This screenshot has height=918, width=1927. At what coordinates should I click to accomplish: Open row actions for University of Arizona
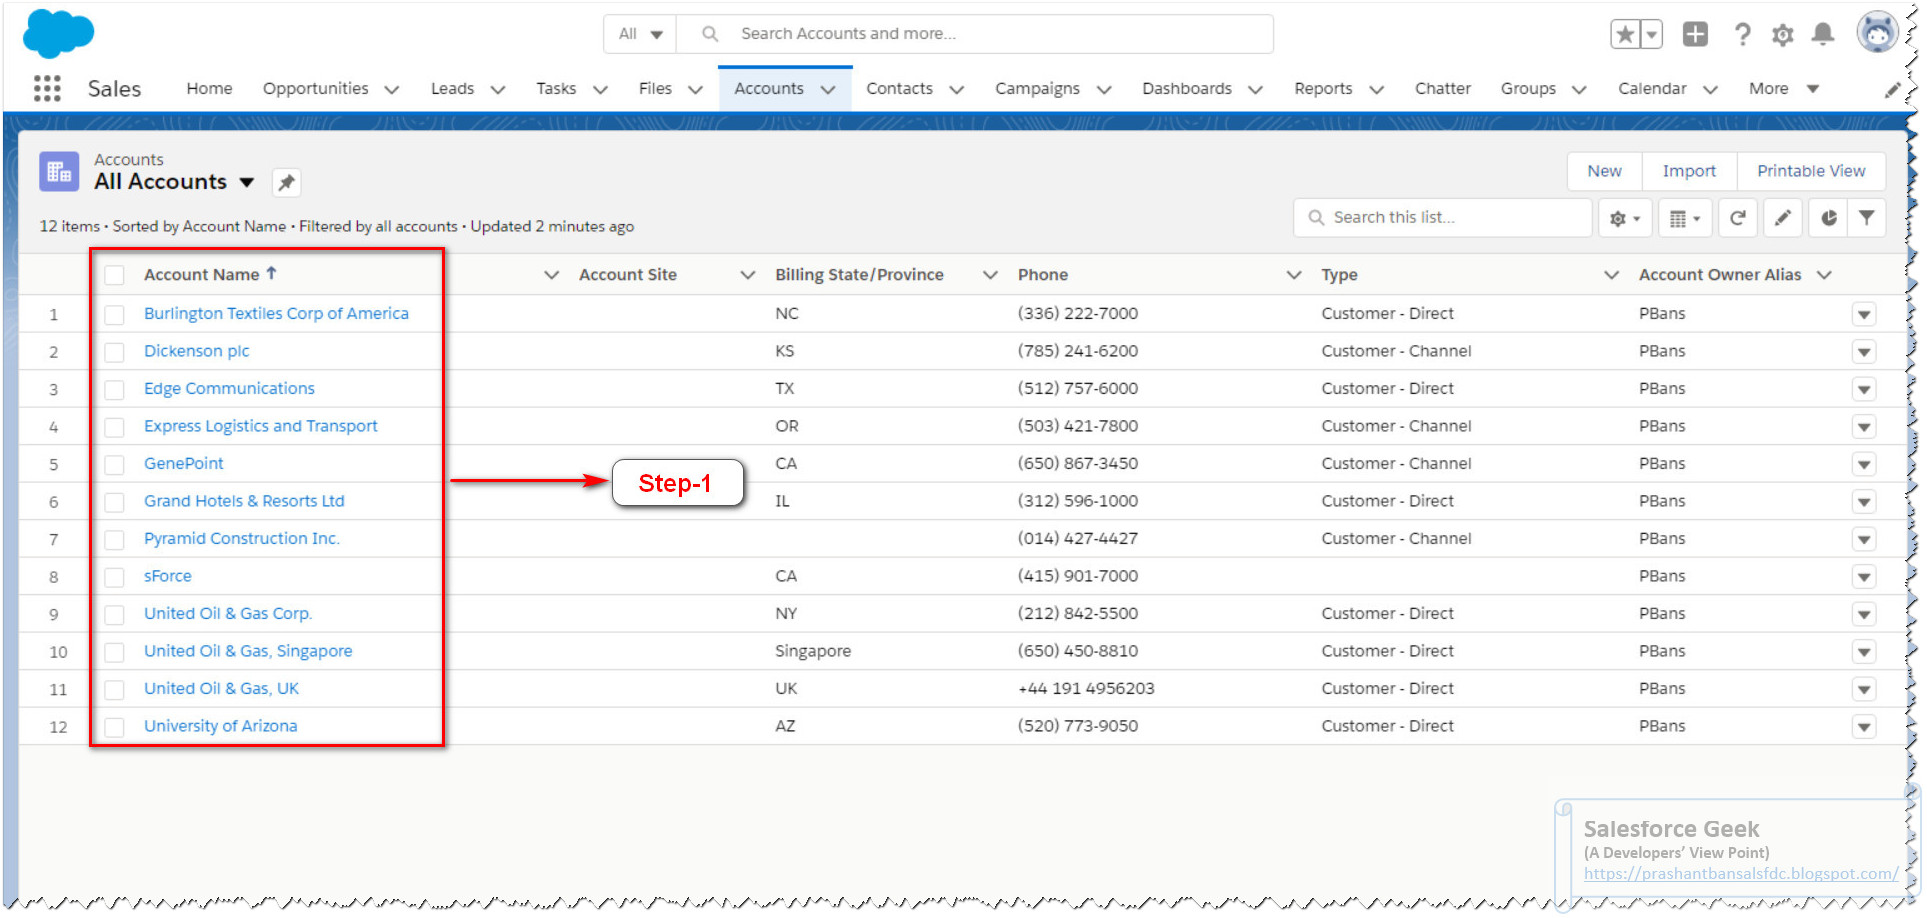click(x=1864, y=727)
